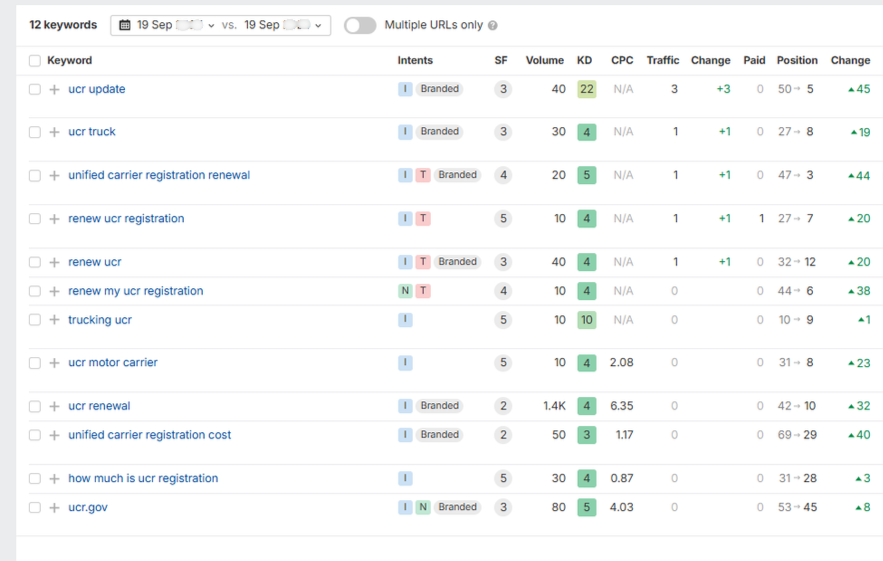
Task: Click the 4.03 CPC value for ucr.gov
Action: point(622,507)
